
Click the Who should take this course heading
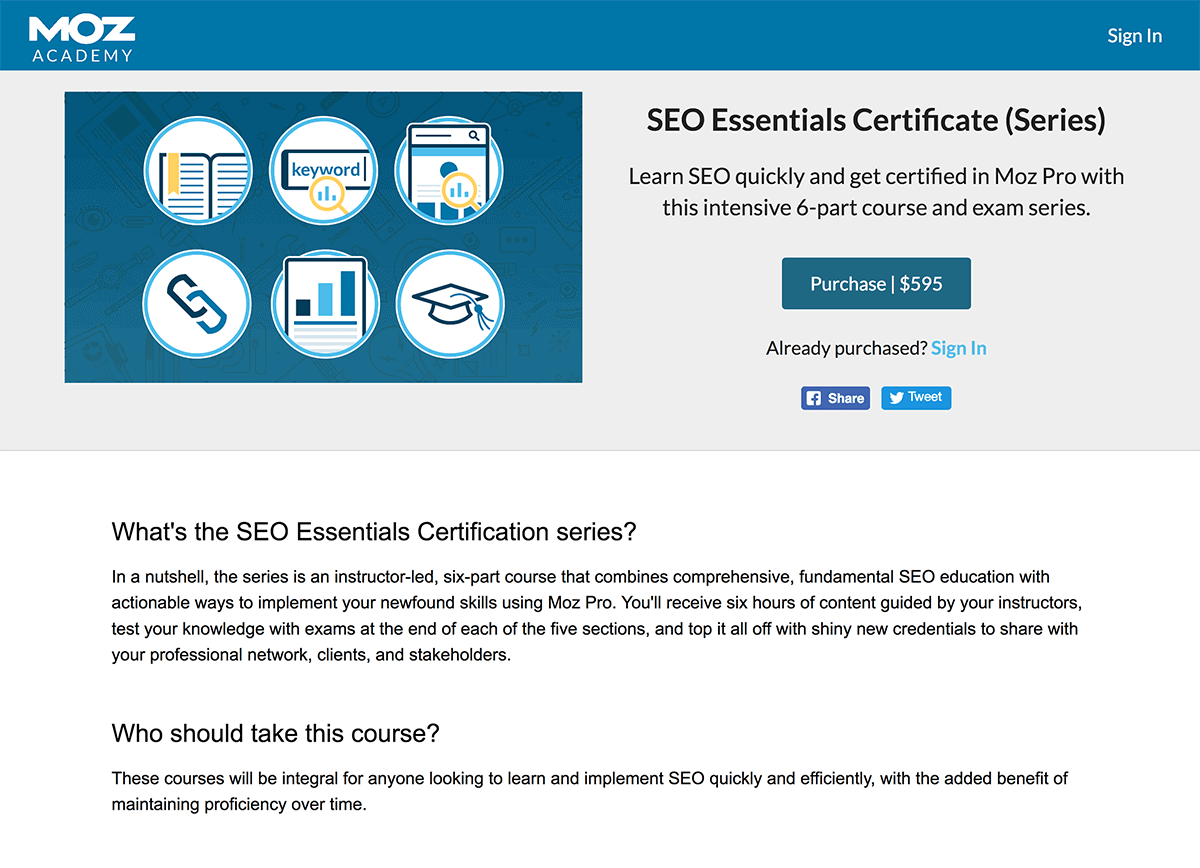[x=276, y=733]
